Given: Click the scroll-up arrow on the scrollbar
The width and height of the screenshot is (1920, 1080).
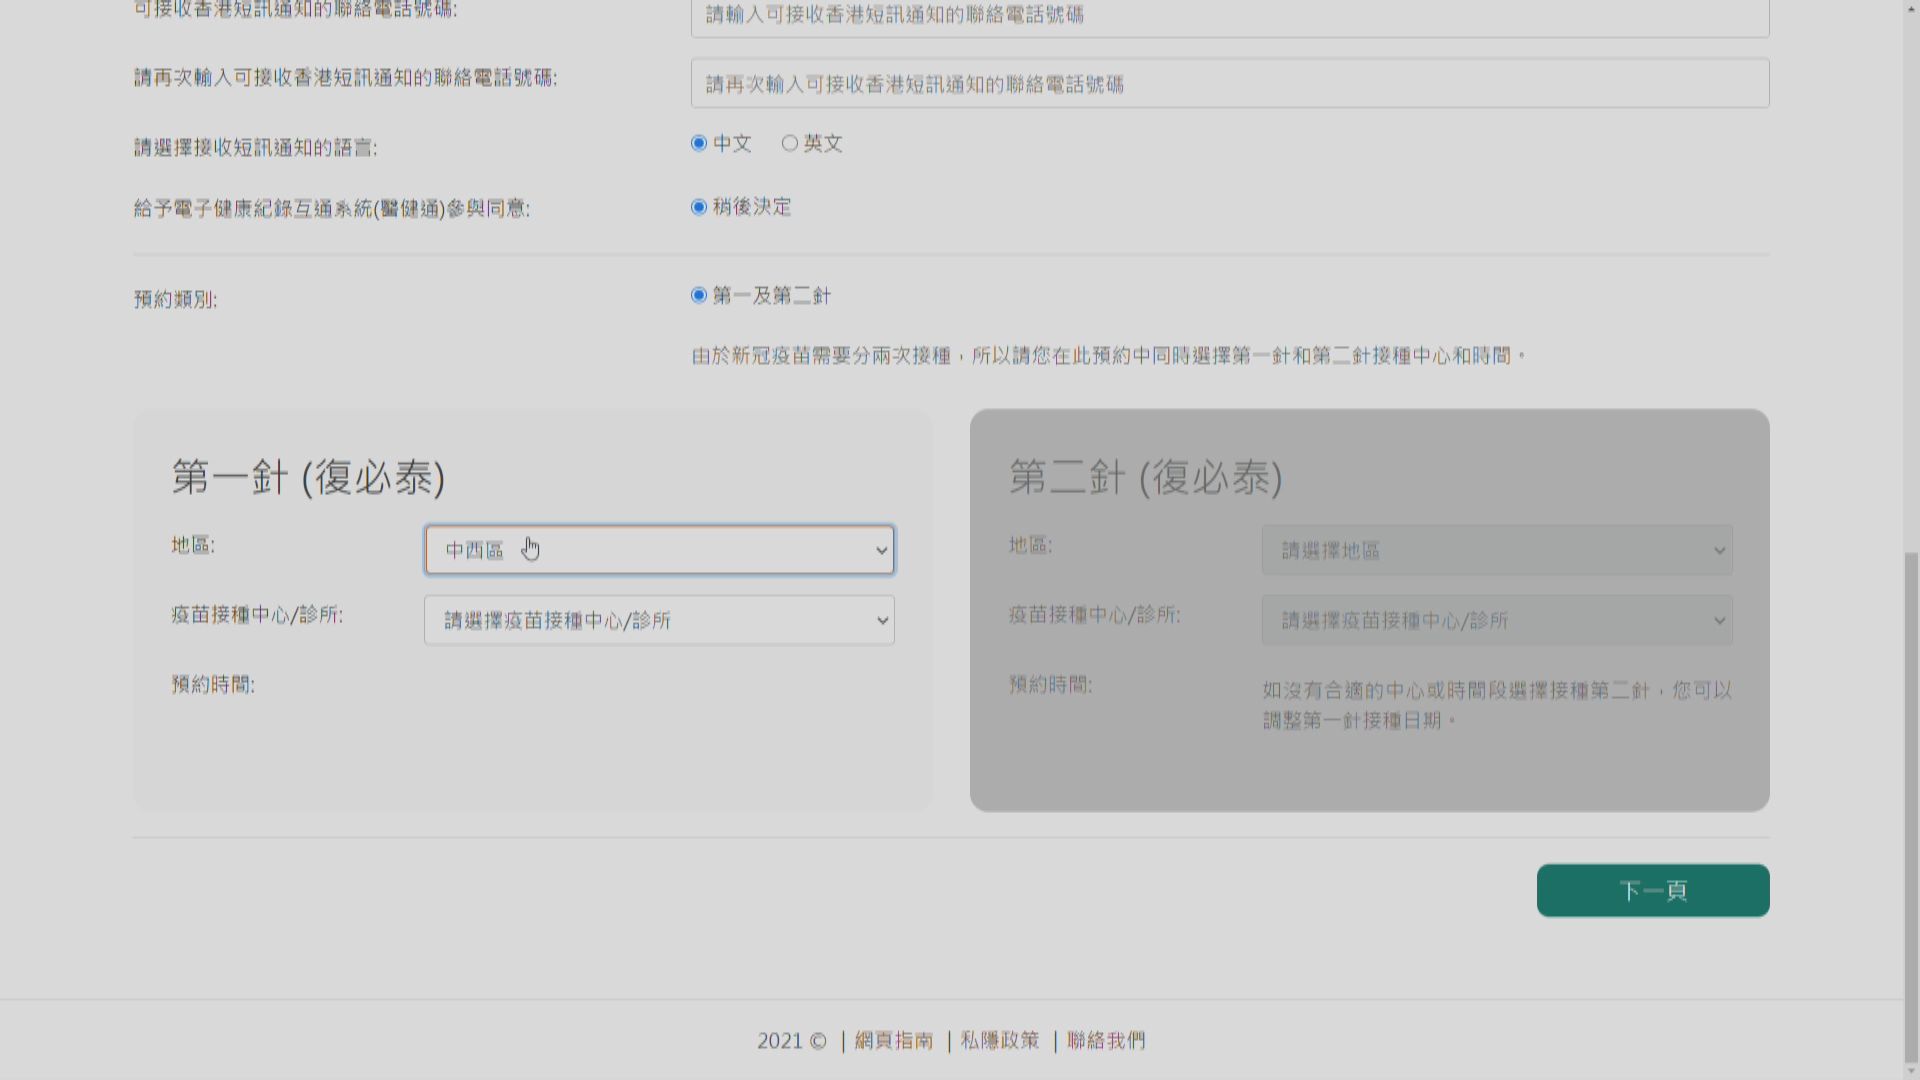Looking at the screenshot, I should pos(1911,8).
